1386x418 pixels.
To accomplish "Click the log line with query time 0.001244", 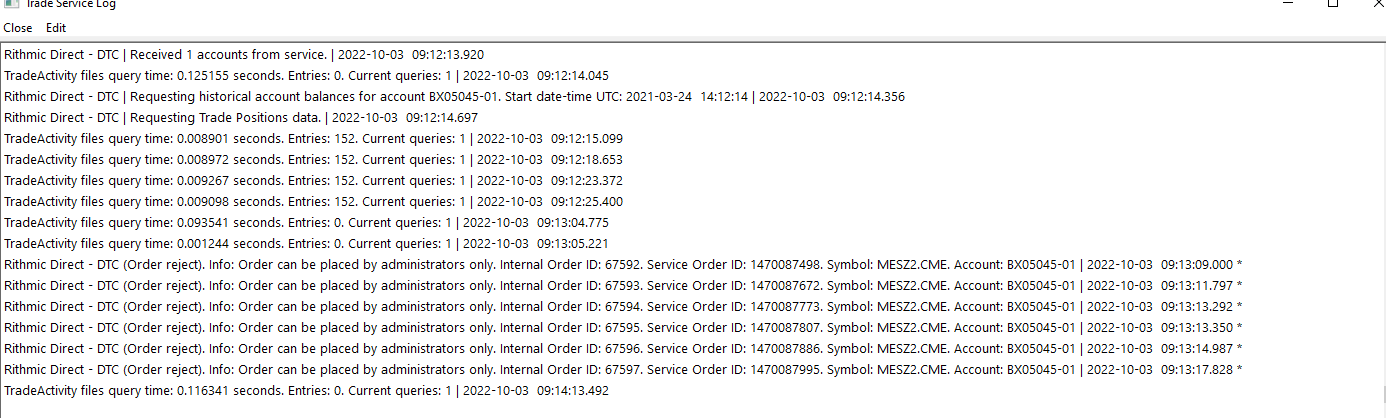I will tap(306, 243).
